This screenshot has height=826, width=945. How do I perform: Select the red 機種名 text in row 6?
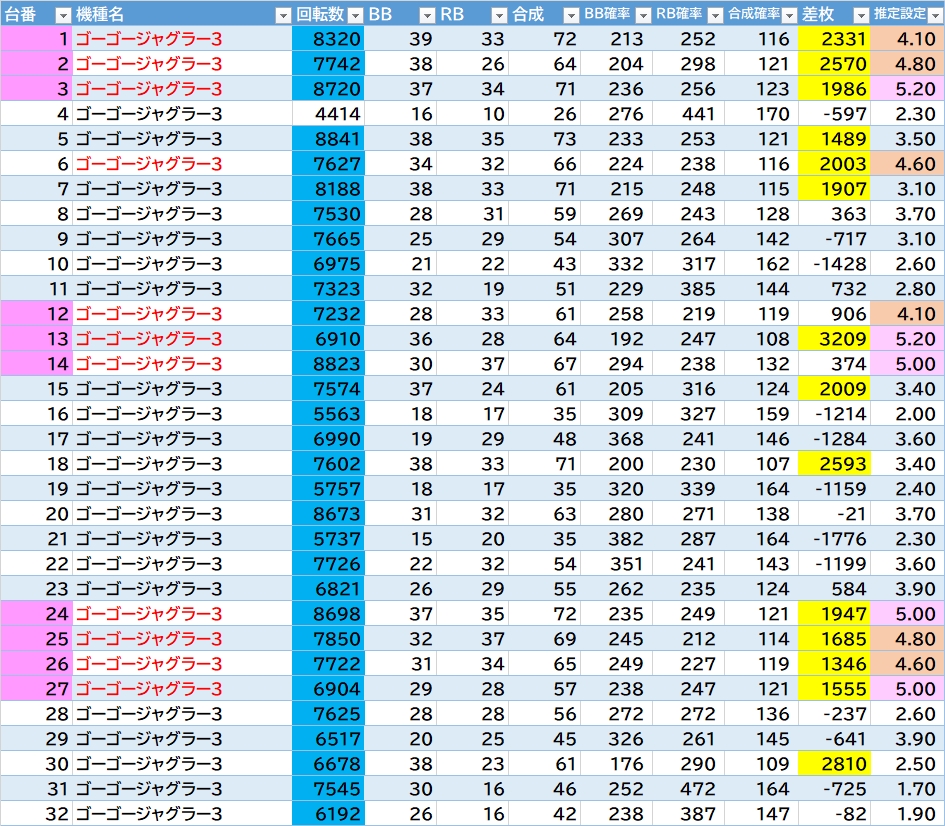(148, 164)
